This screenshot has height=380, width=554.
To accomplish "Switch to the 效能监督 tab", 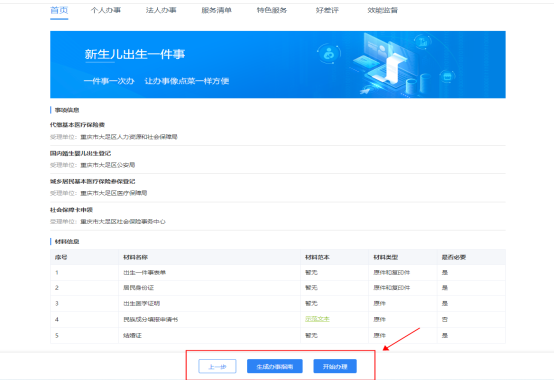I will (382, 10).
